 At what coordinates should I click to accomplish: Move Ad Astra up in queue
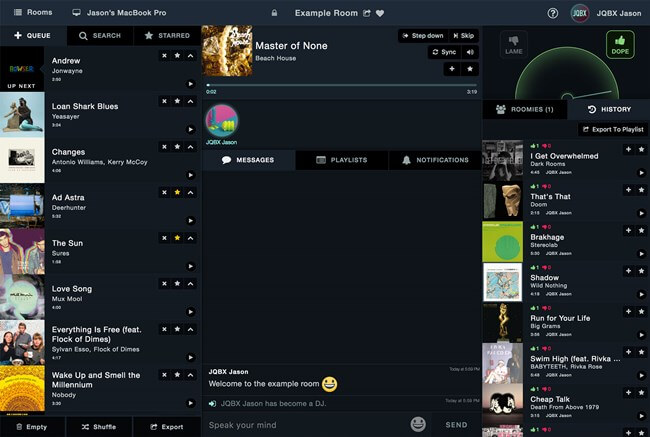[190, 192]
